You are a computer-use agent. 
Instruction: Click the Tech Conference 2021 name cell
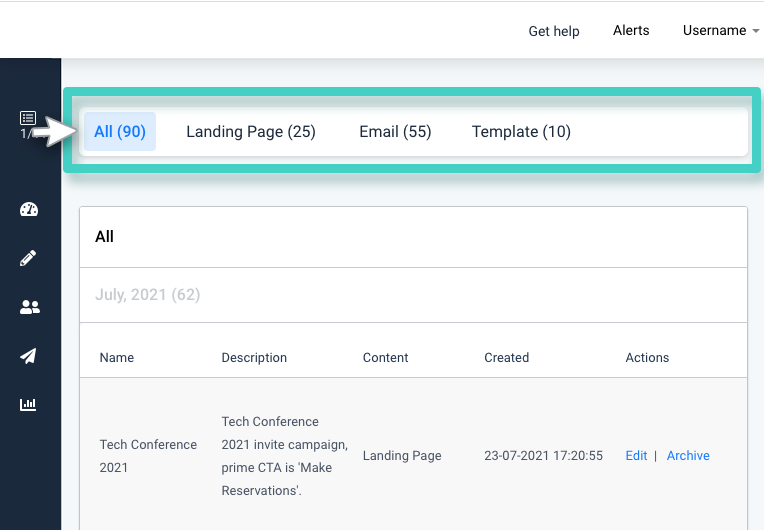148,456
